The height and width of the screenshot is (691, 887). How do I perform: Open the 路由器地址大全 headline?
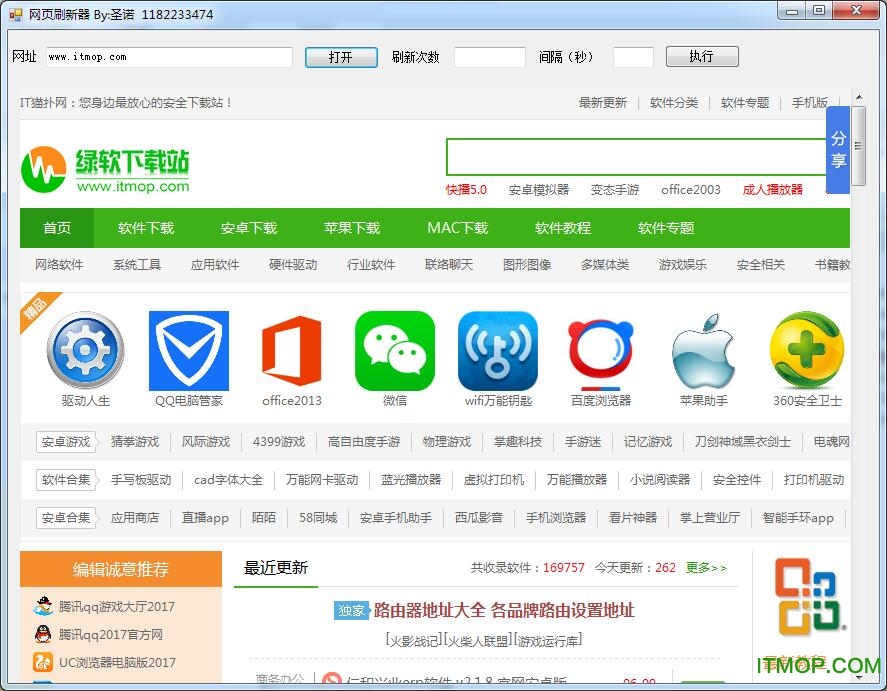(x=504, y=611)
